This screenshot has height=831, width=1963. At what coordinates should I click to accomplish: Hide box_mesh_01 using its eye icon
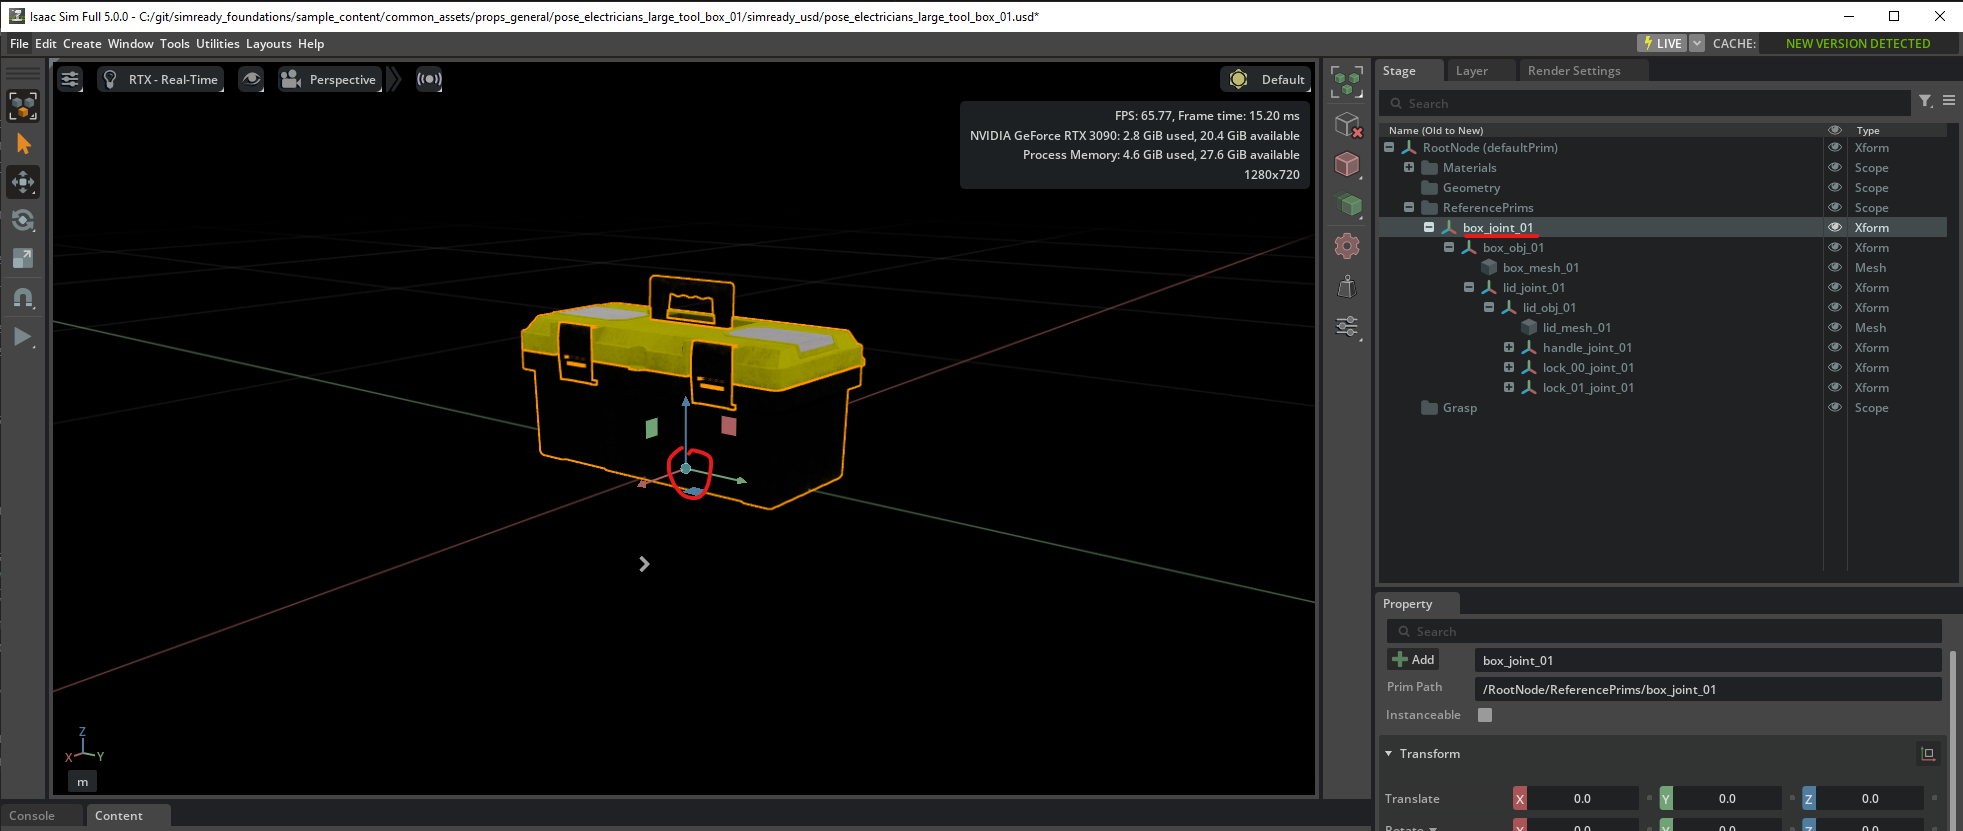1835,267
